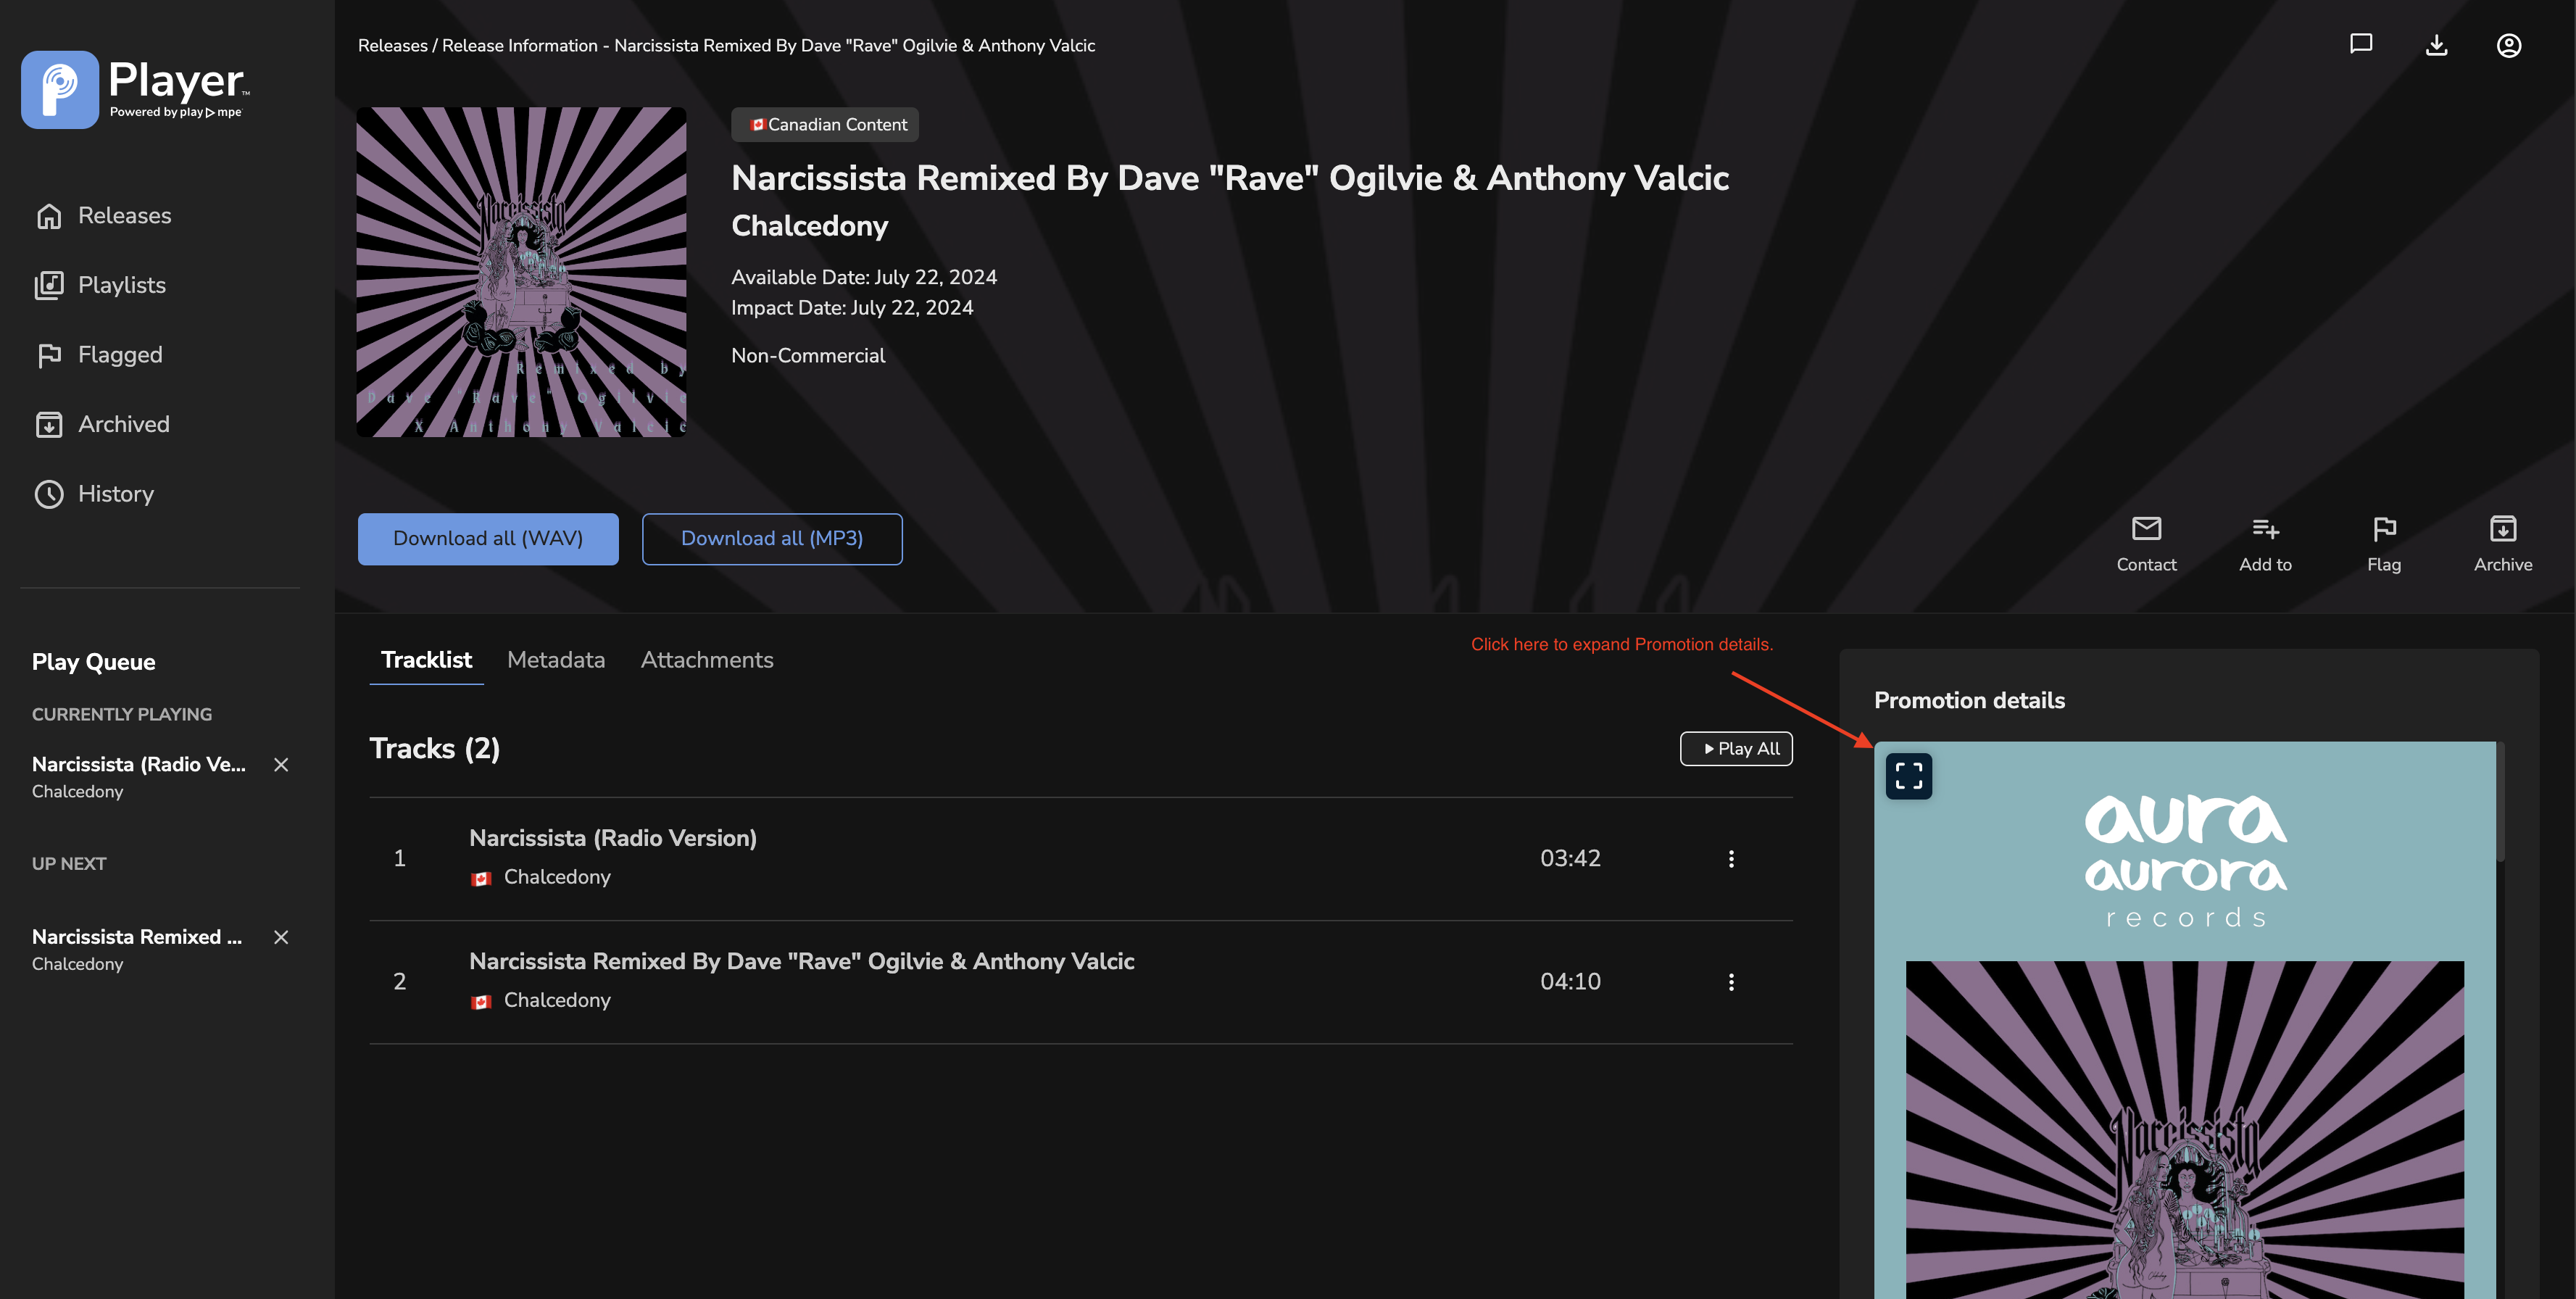The image size is (2576, 1299).
Task: Expand Promotion details with fullscreen icon
Action: click(1908, 776)
